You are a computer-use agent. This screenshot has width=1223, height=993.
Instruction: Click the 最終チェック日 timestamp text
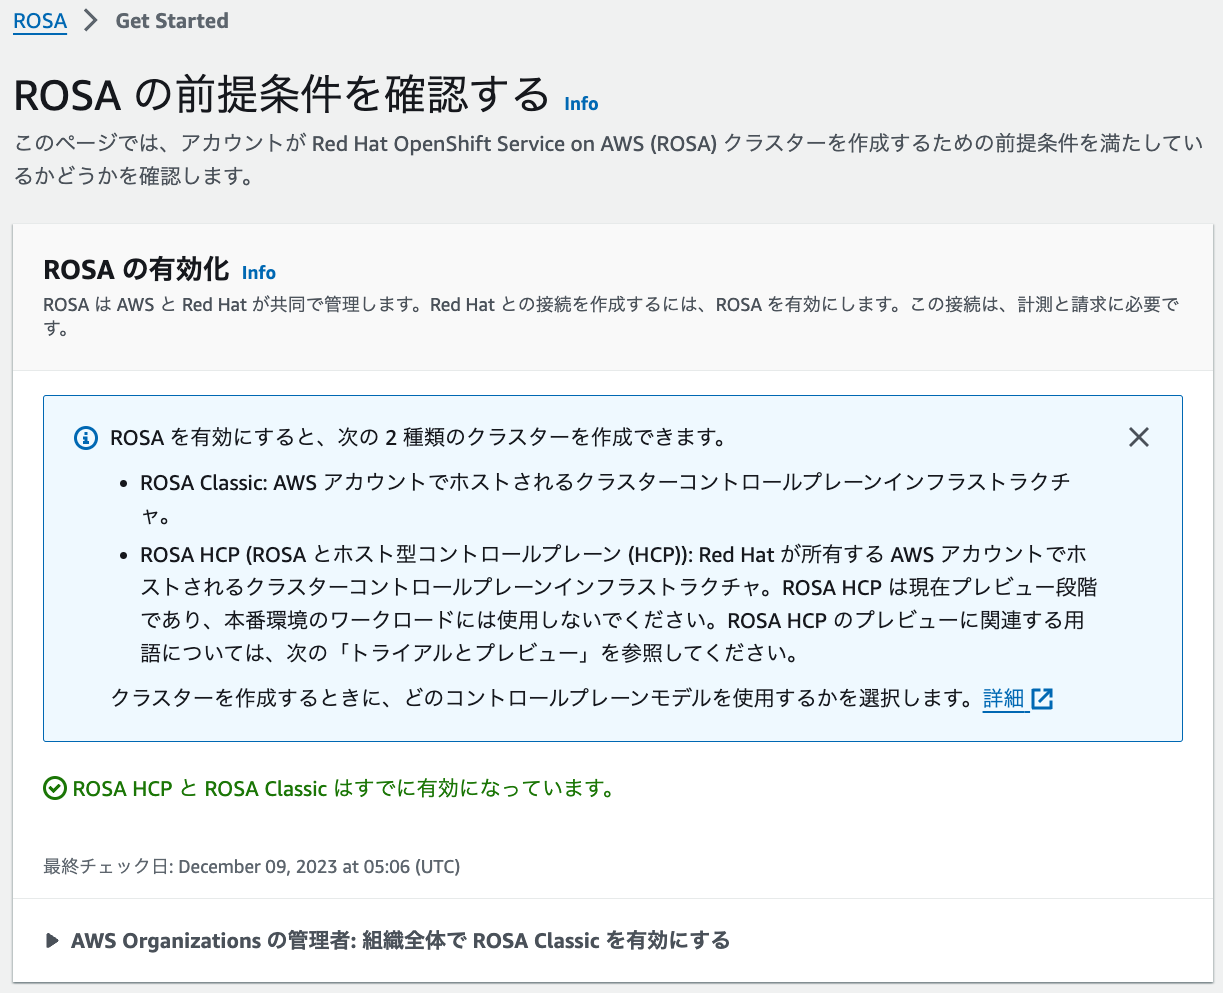coord(252,867)
